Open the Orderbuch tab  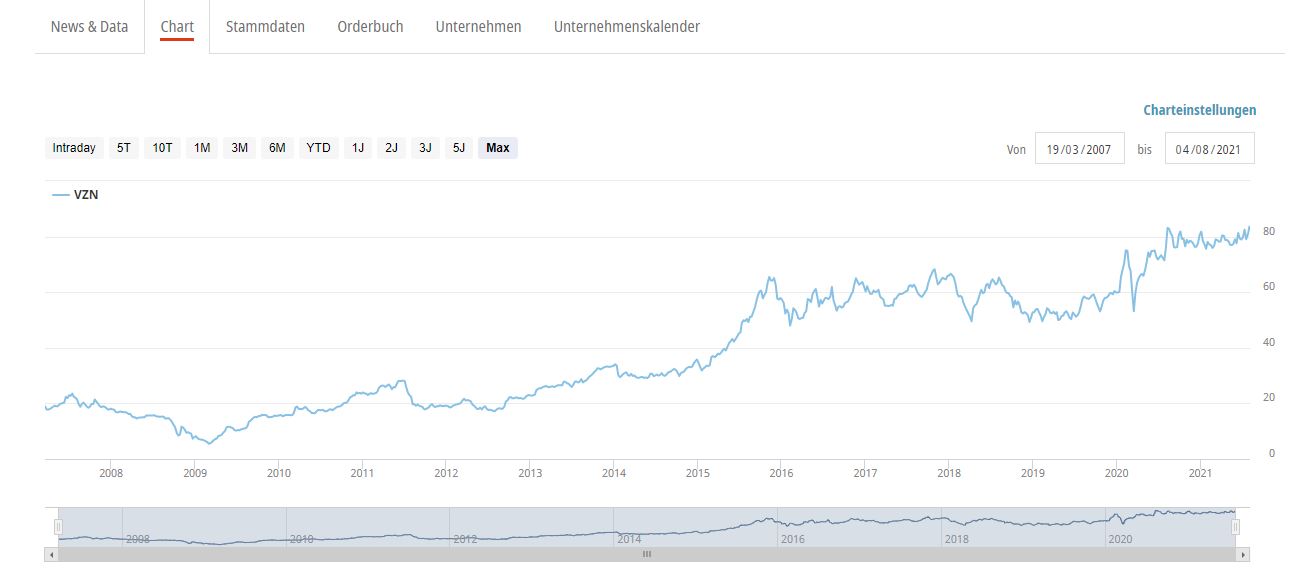point(370,27)
